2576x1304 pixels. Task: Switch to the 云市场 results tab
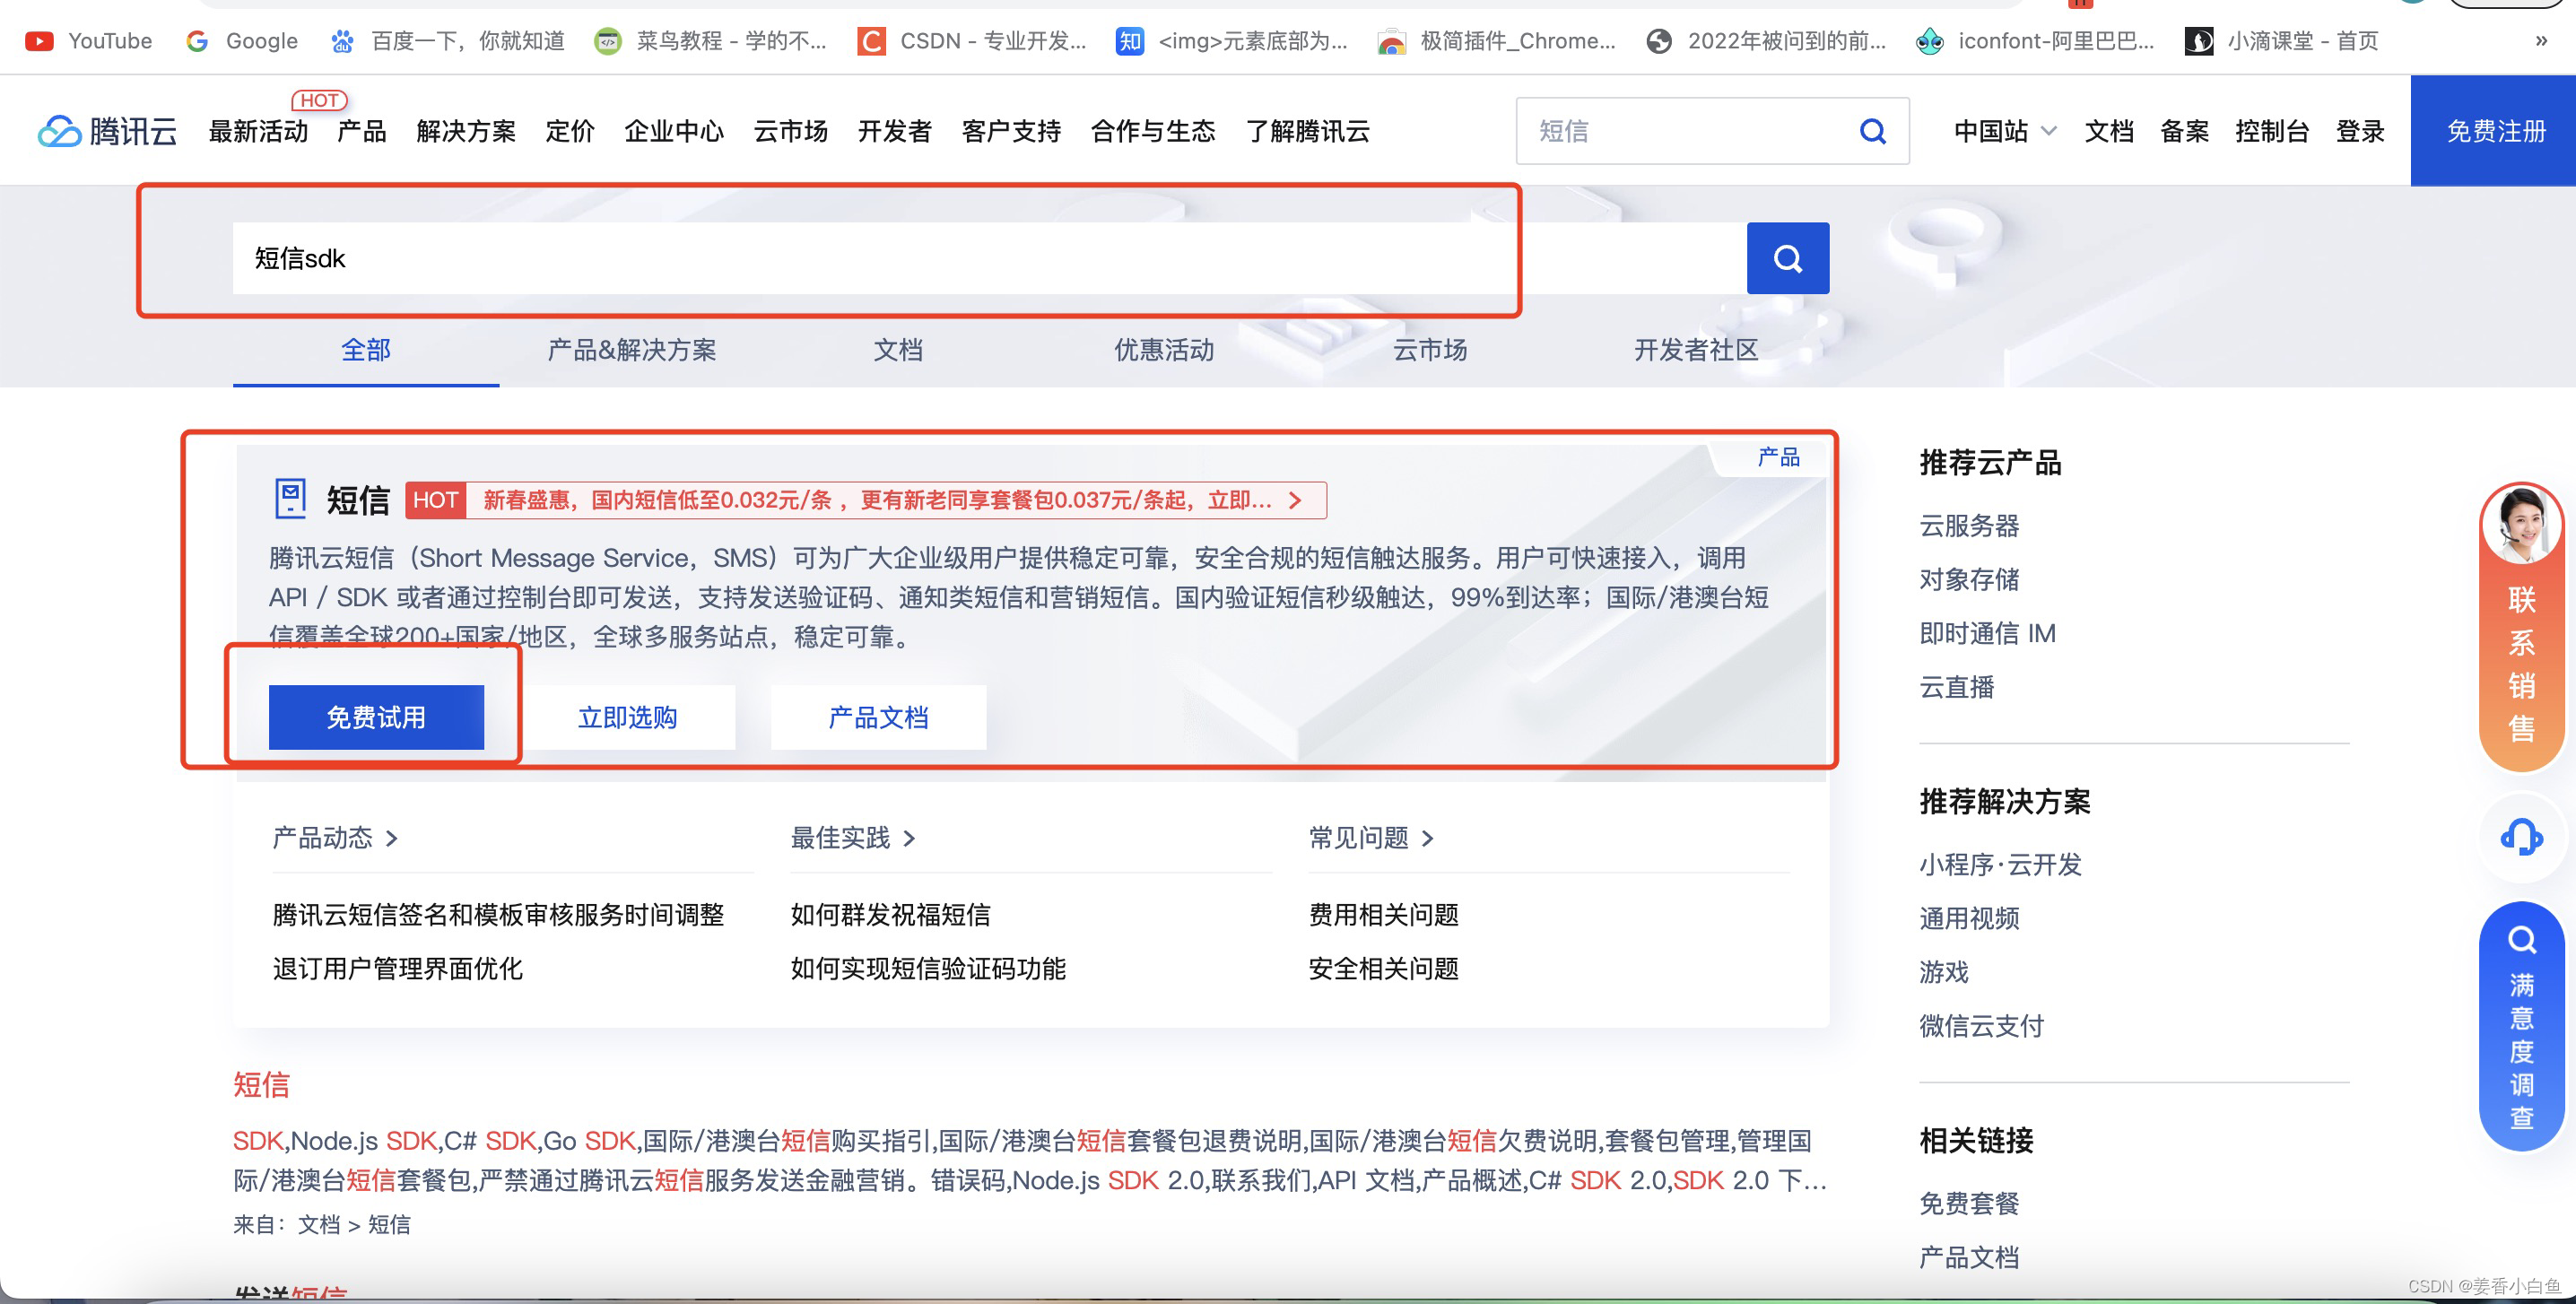(1430, 350)
